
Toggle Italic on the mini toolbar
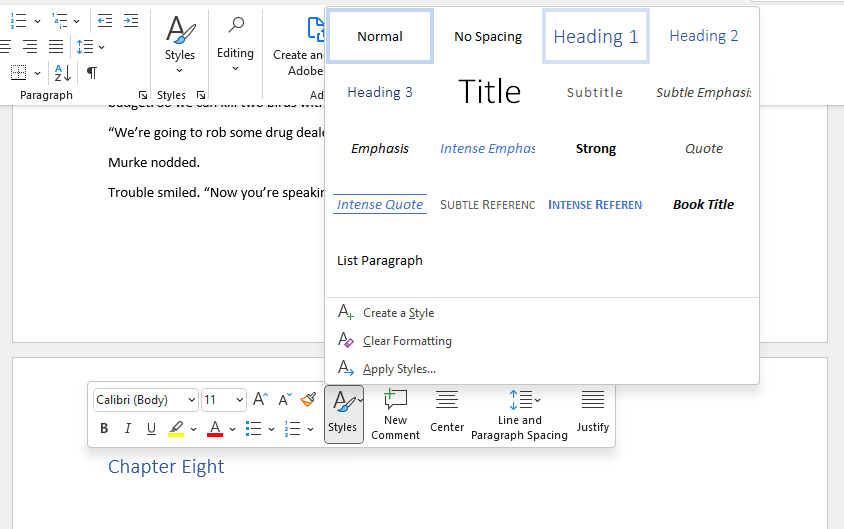[x=128, y=428]
